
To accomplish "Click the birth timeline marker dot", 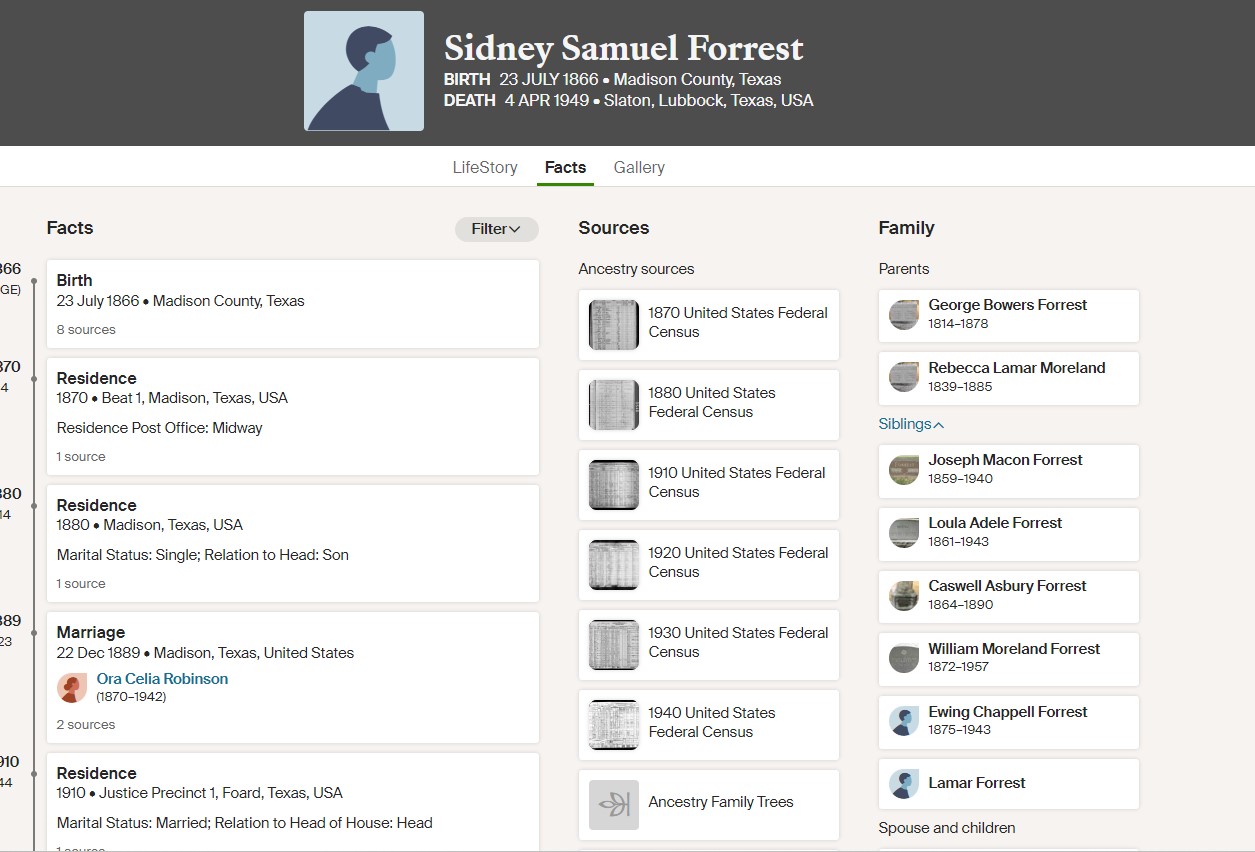I will tap(34, 281).
